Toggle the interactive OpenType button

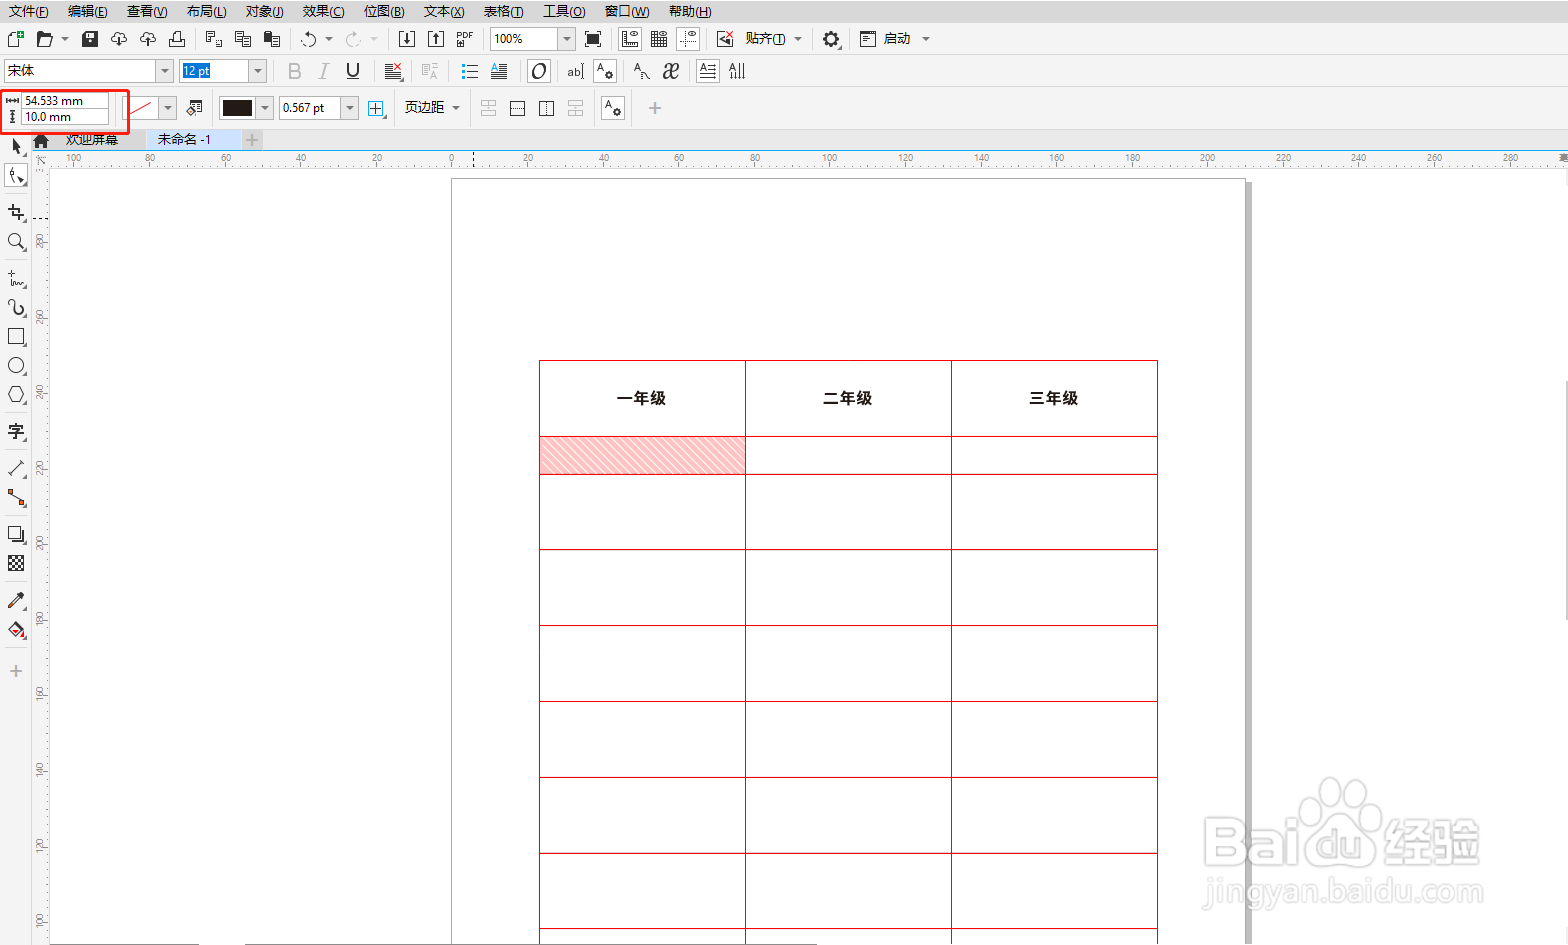pyautogui.click(x=539, y=71)
